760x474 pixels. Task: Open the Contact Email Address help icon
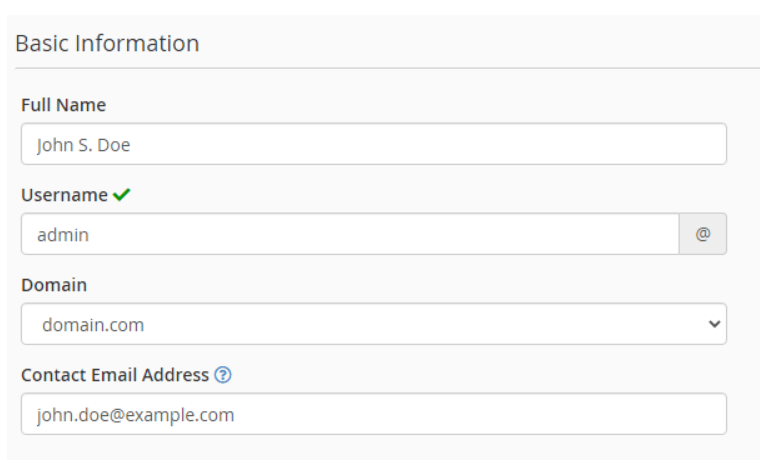[223, 376]
